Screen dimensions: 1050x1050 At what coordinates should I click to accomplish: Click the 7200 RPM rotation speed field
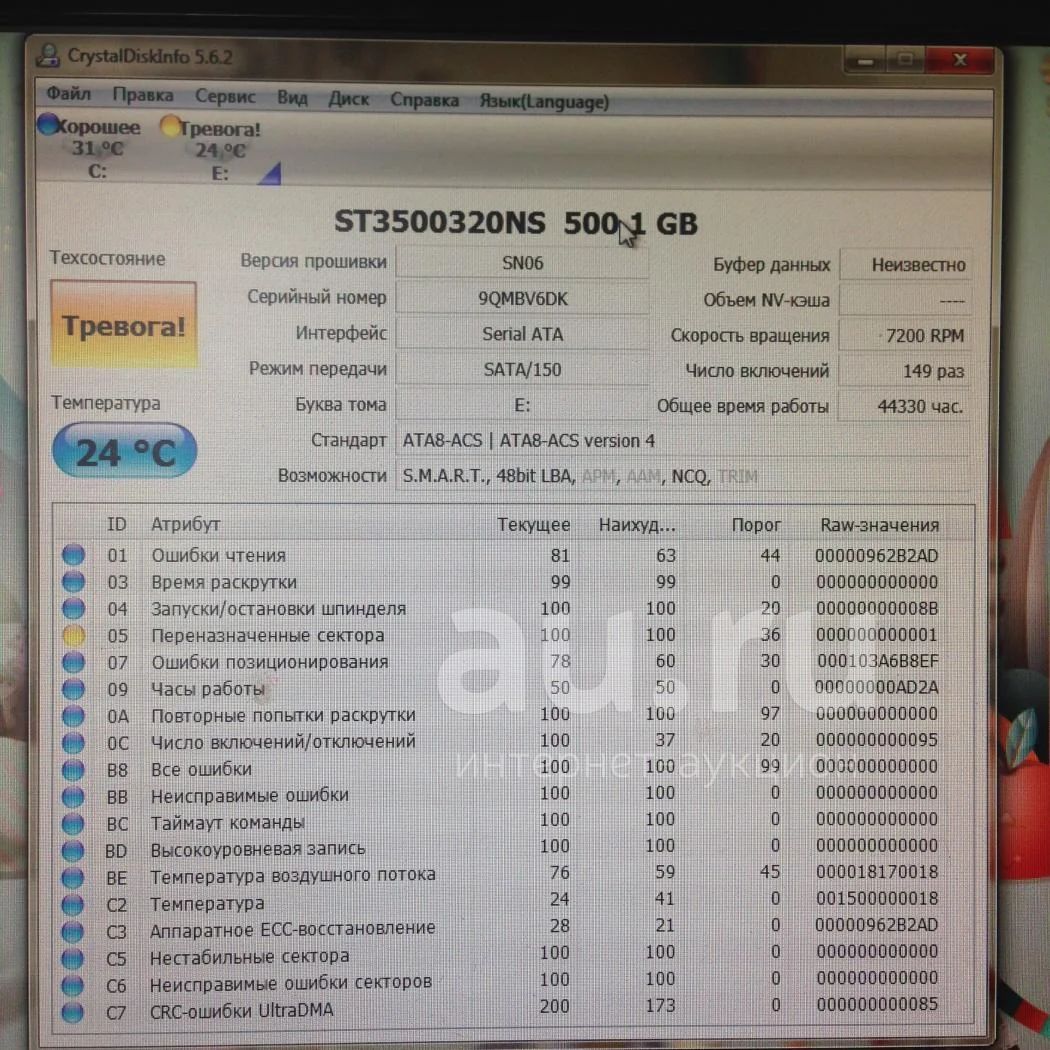tap(905, 335)
